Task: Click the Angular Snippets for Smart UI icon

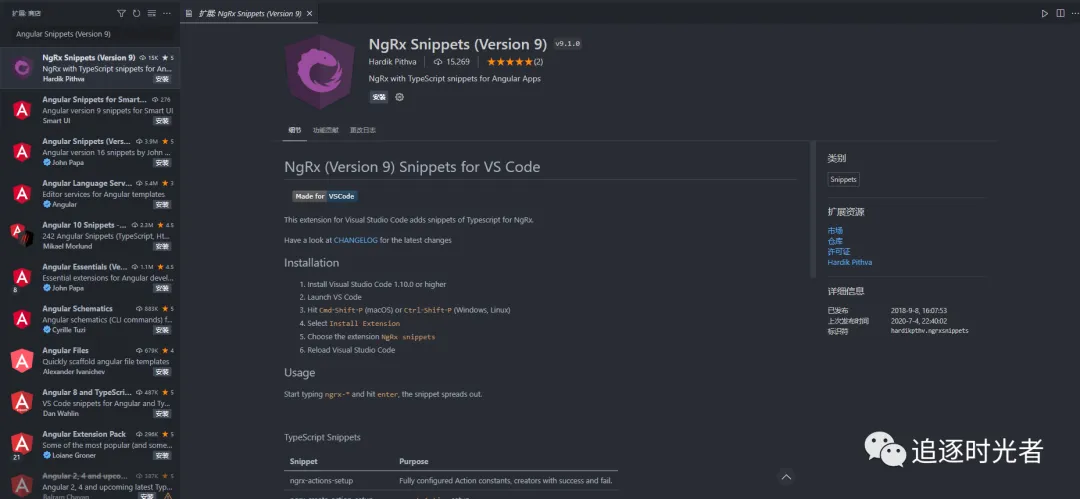Action: point(22,110)
